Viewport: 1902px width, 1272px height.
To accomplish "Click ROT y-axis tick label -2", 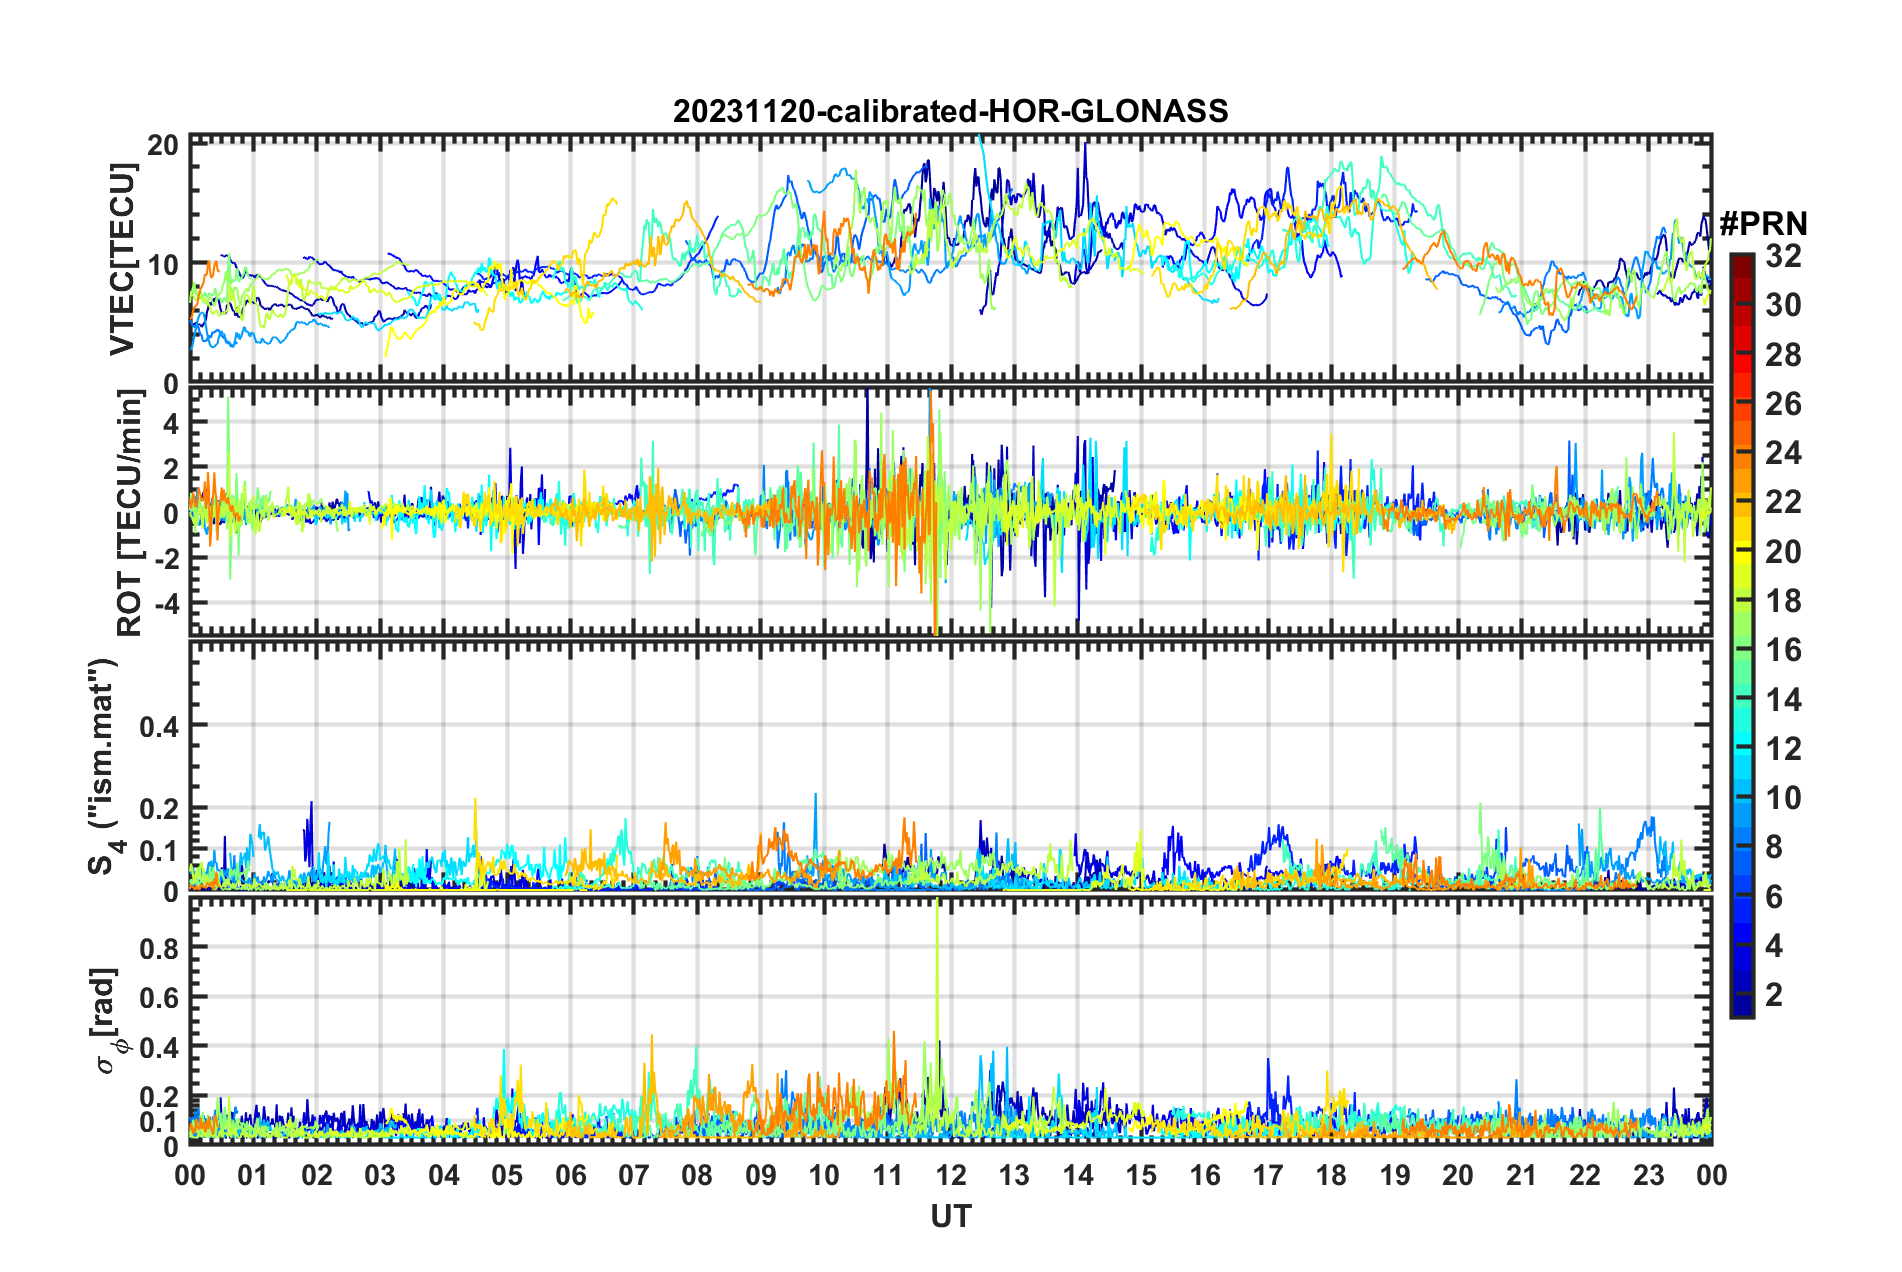I will [166, 560].
